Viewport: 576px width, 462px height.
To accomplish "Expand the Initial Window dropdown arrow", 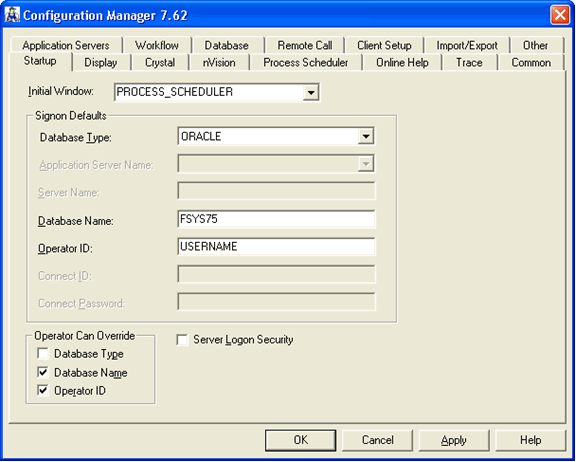I will pos(311,92).
